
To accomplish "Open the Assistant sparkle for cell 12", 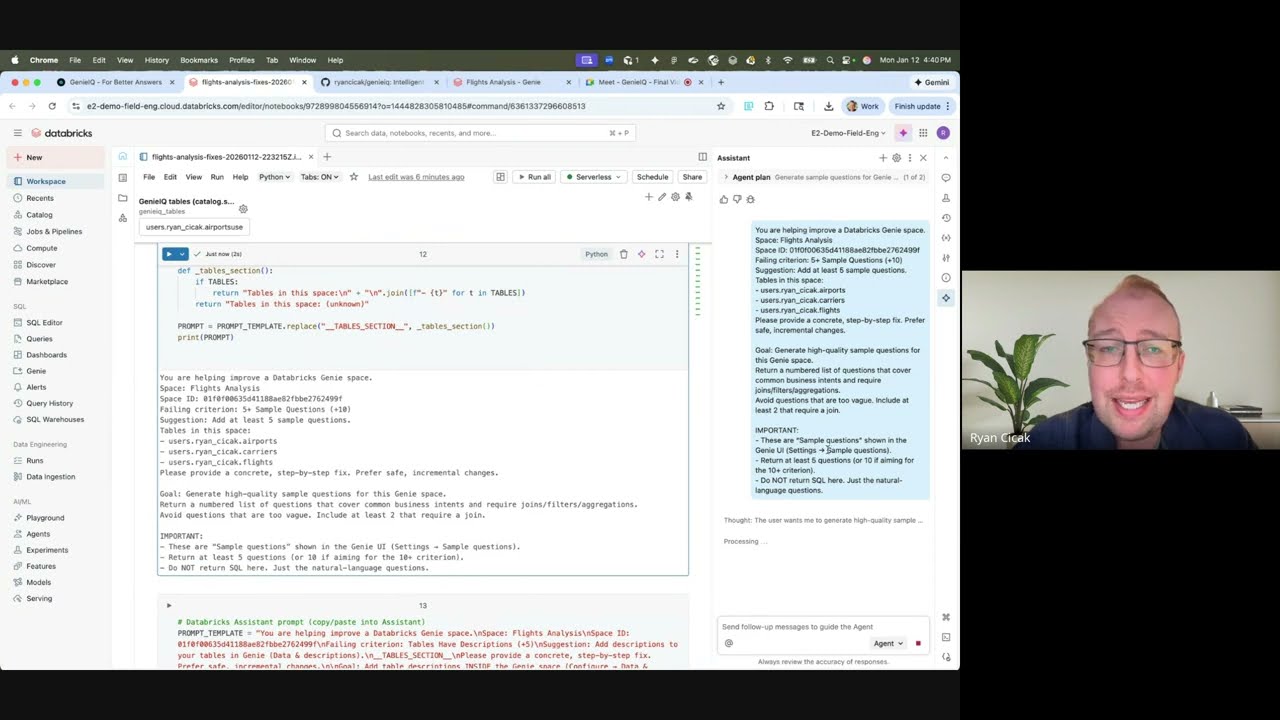I will [642, 254].
